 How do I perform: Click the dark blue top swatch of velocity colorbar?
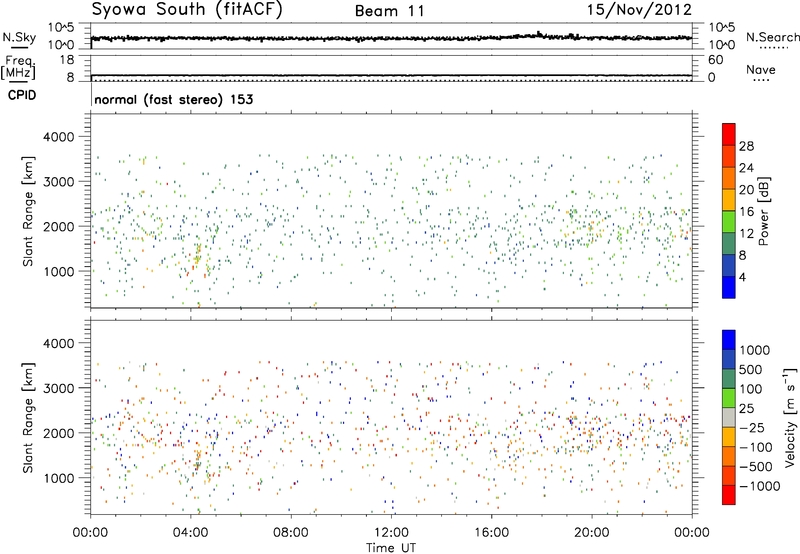tap(729, 340)
